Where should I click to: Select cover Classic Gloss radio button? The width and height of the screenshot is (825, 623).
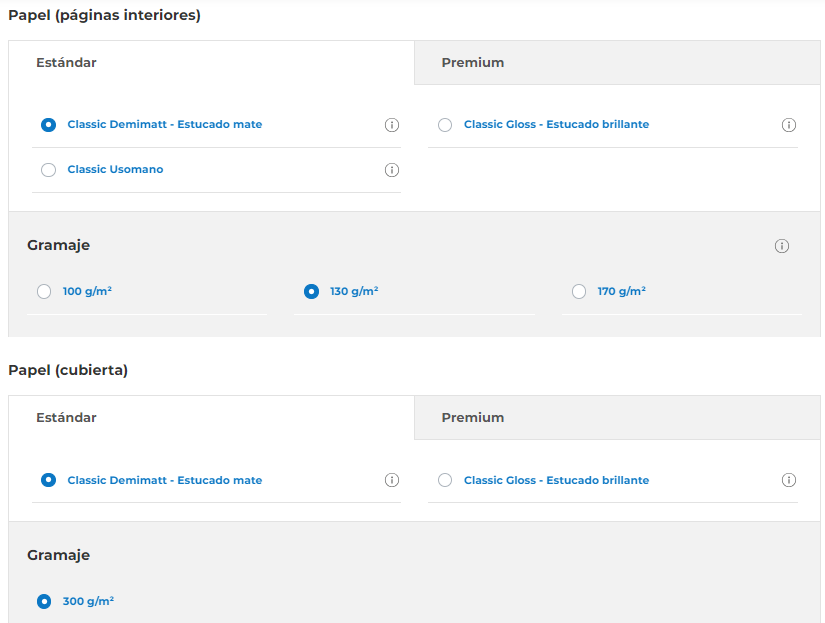445,480
